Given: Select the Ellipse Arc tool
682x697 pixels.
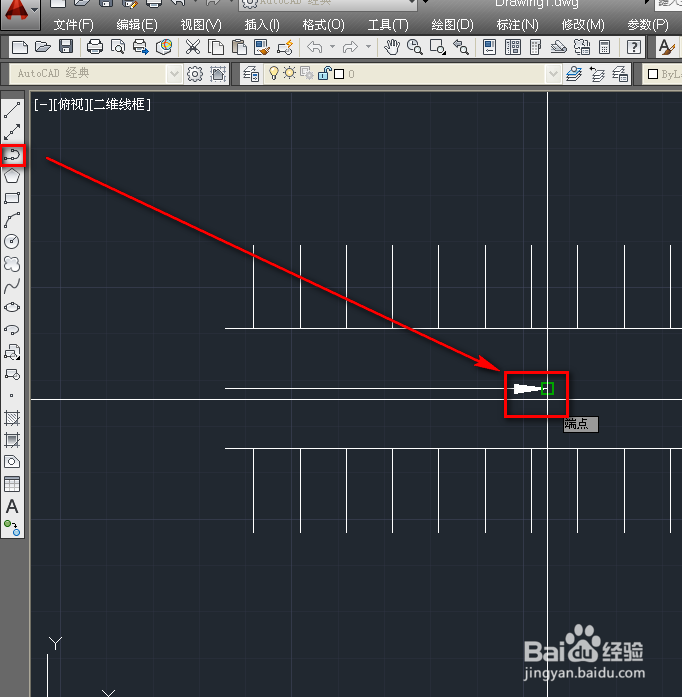Looking at the screenshot, I should click(12, 330).
